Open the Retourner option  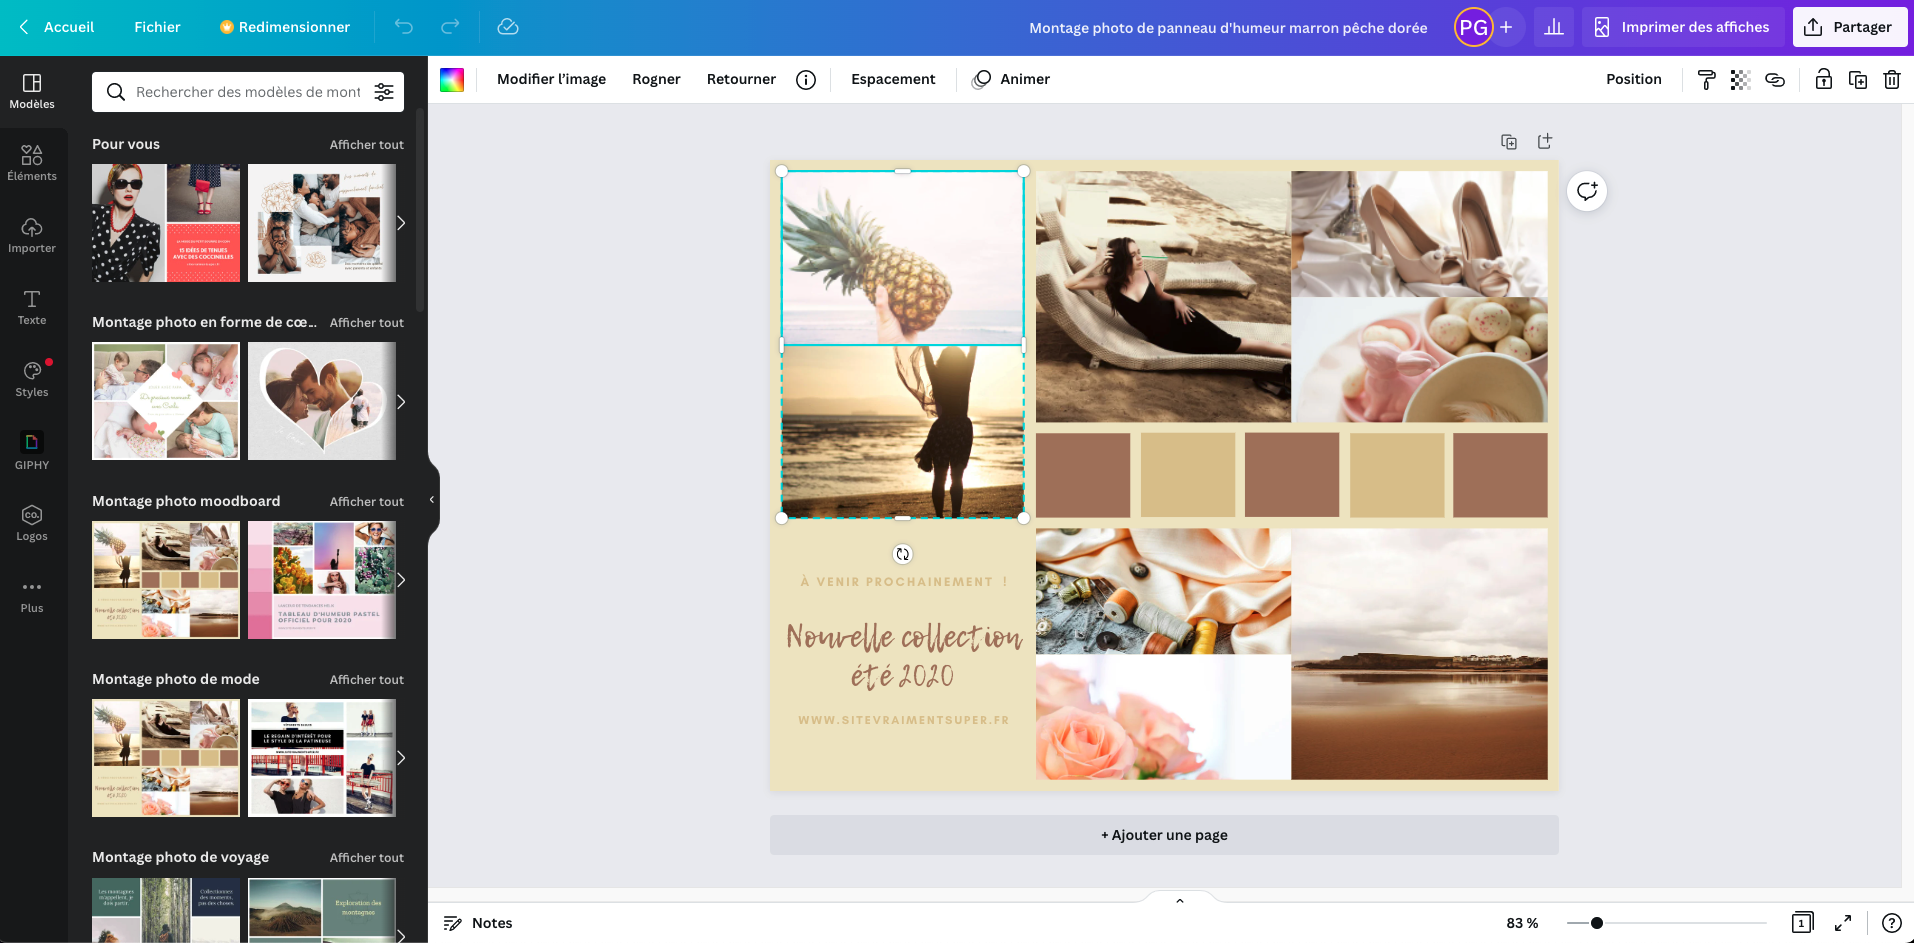pos(741,80)
